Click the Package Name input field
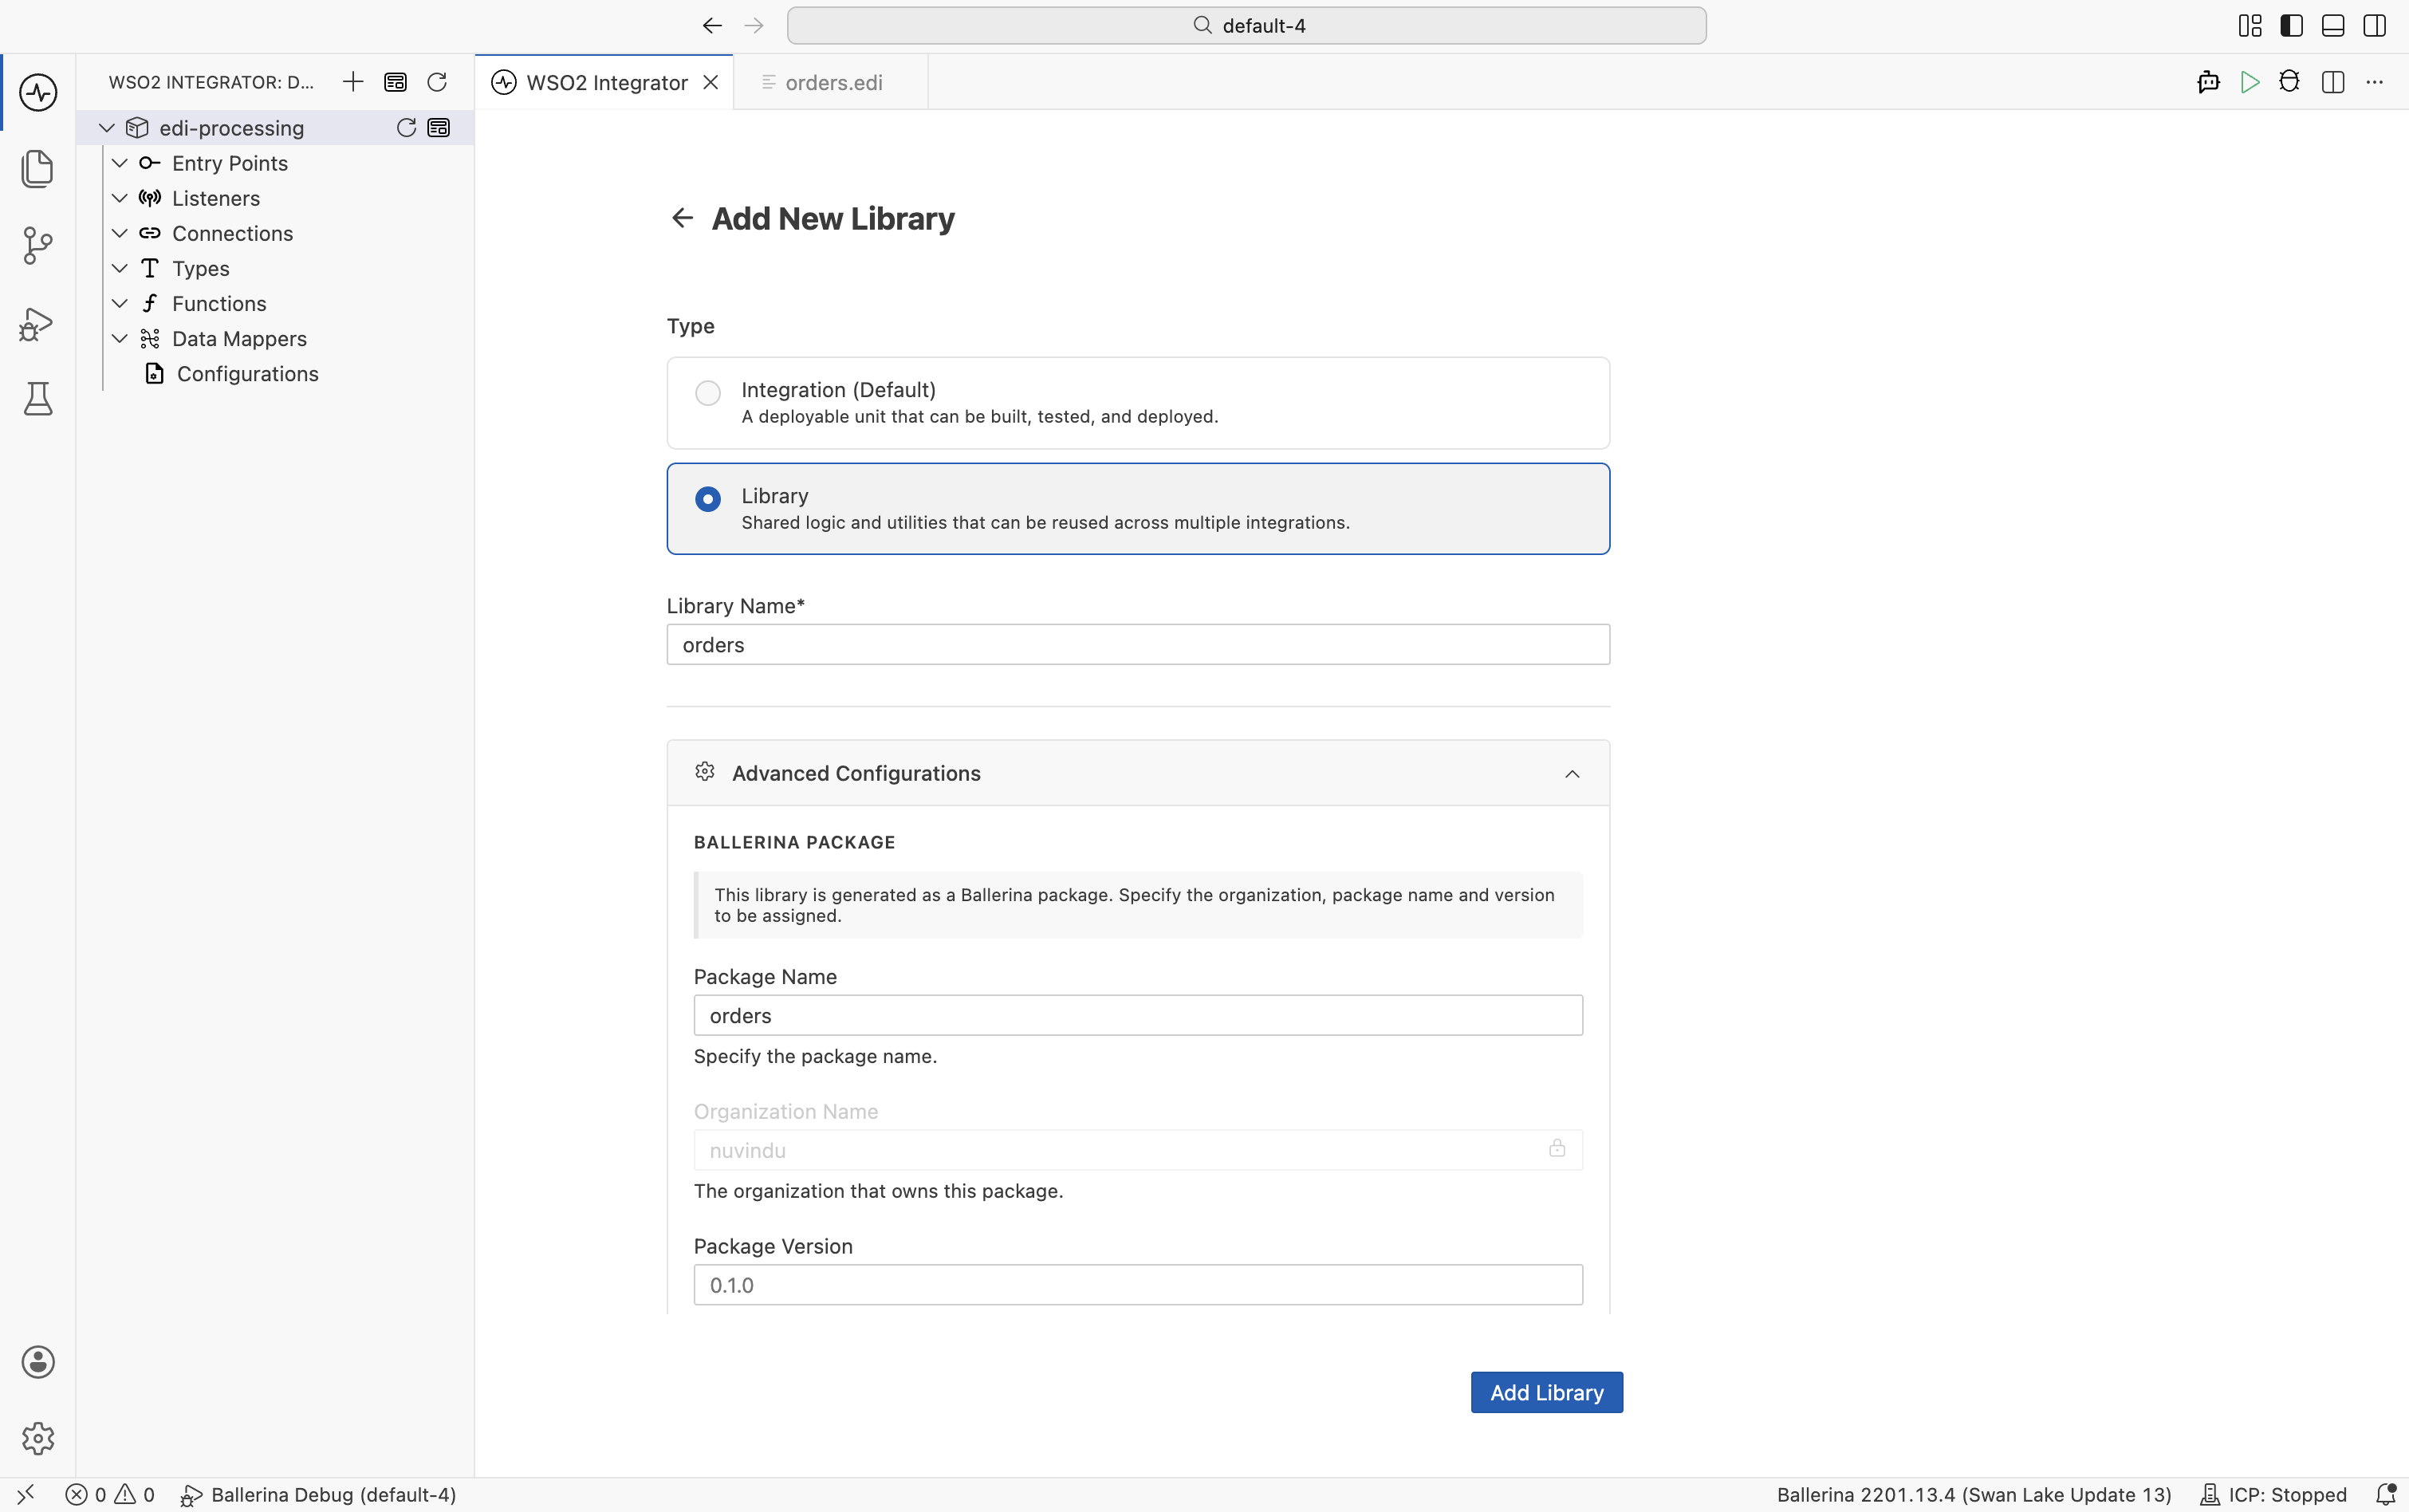This screenshot has height=1512, width=2409. (x=1138, y=1015)
